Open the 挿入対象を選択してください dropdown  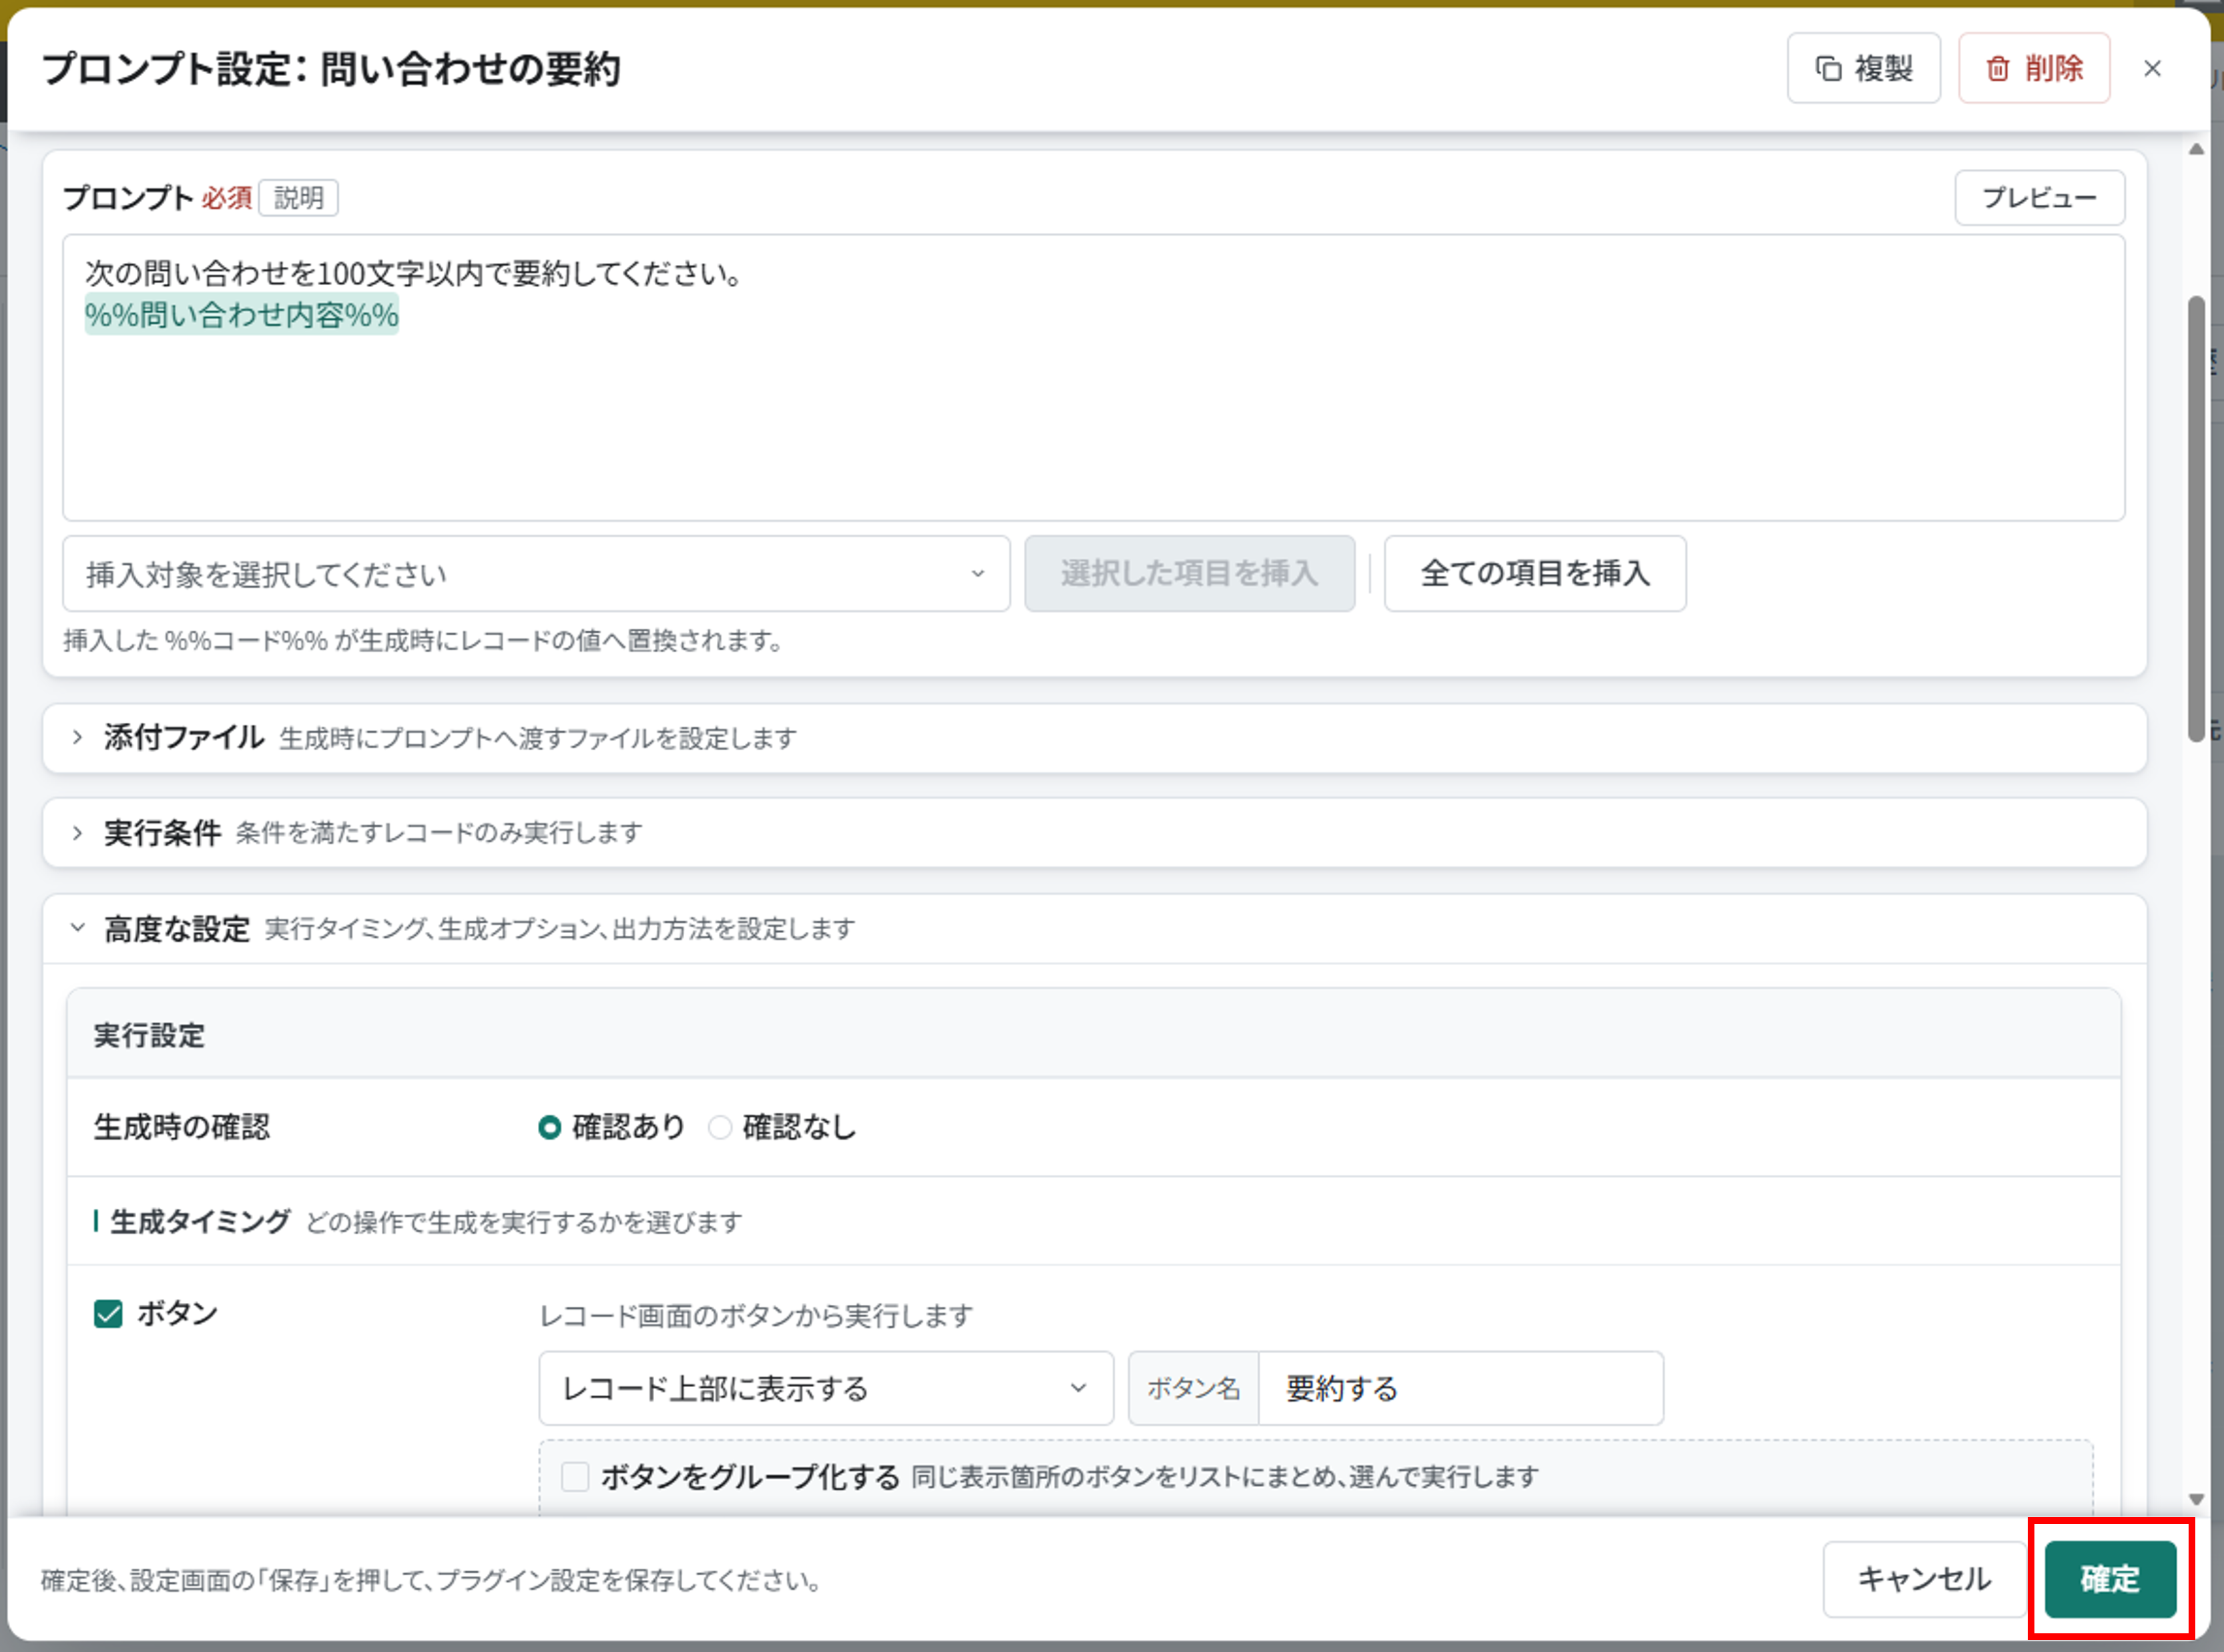click(536, 574)
